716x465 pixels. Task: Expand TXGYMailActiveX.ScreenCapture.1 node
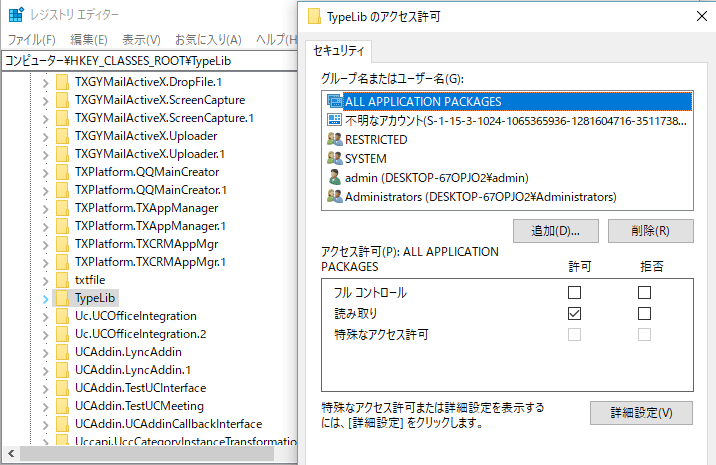pyautogui.click(x=45, y=119)
